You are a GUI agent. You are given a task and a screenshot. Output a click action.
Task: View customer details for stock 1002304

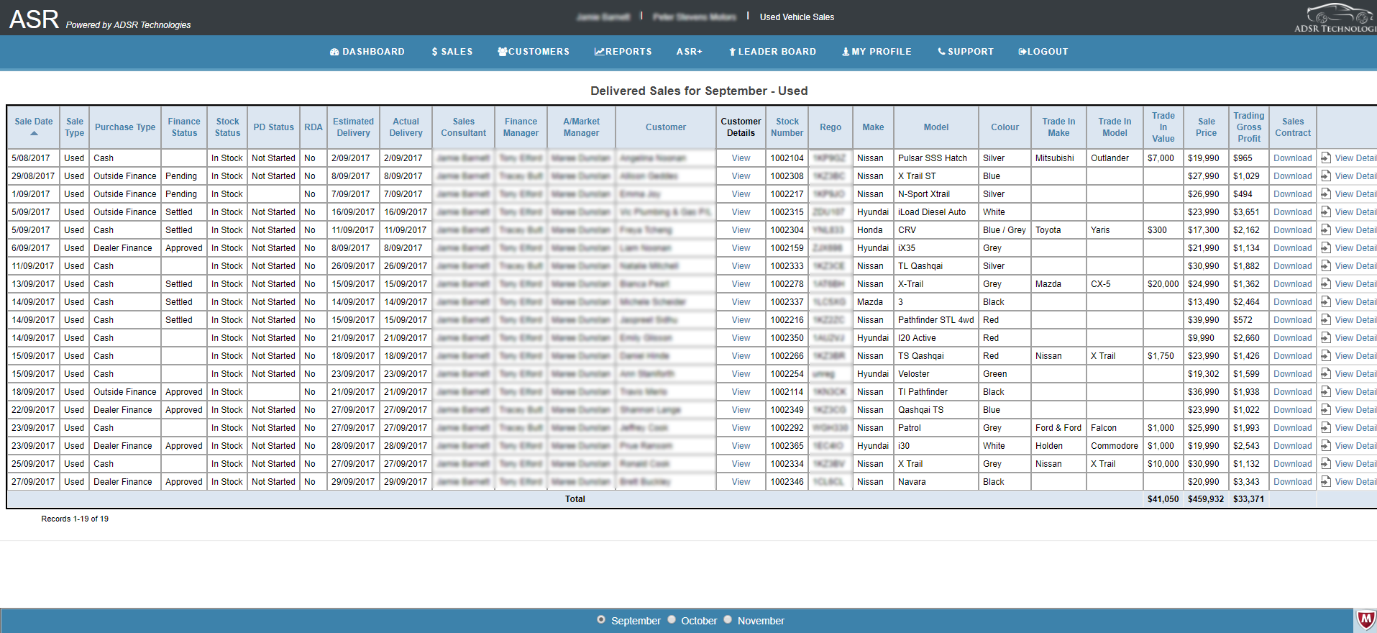click(x=741, y=230)
